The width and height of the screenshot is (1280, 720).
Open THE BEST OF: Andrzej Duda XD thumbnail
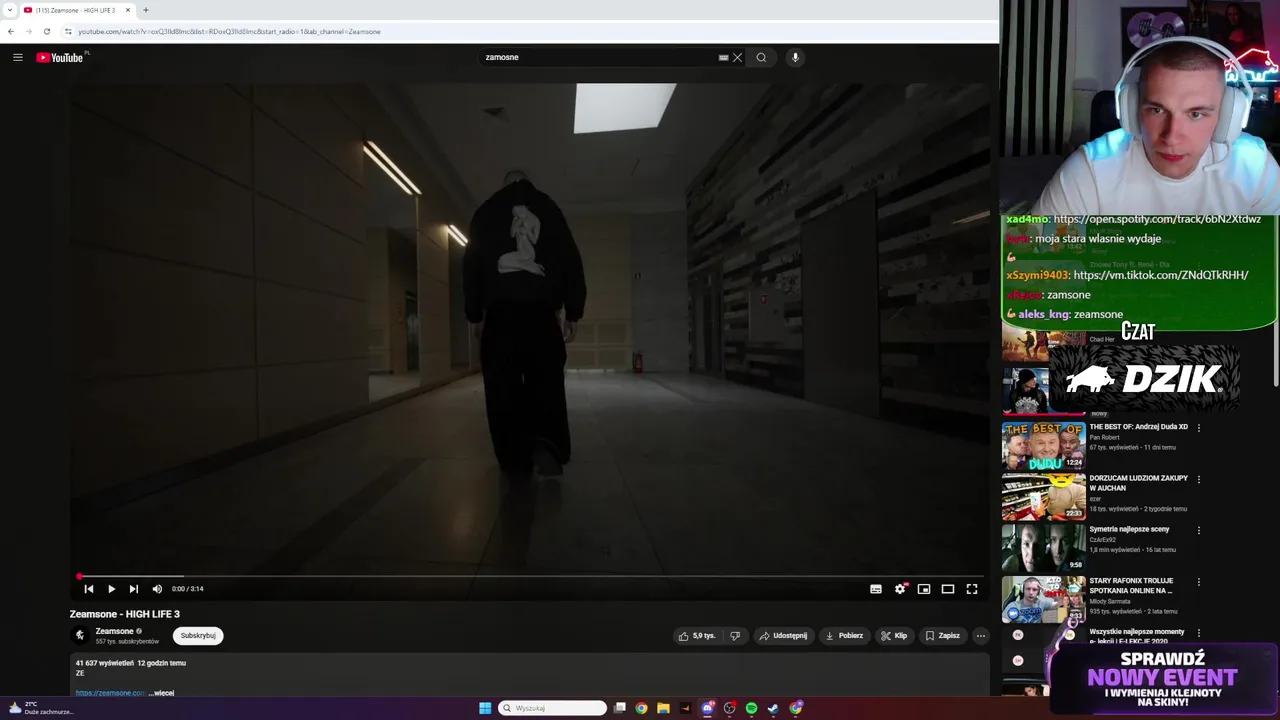[x=1043, y=445]
